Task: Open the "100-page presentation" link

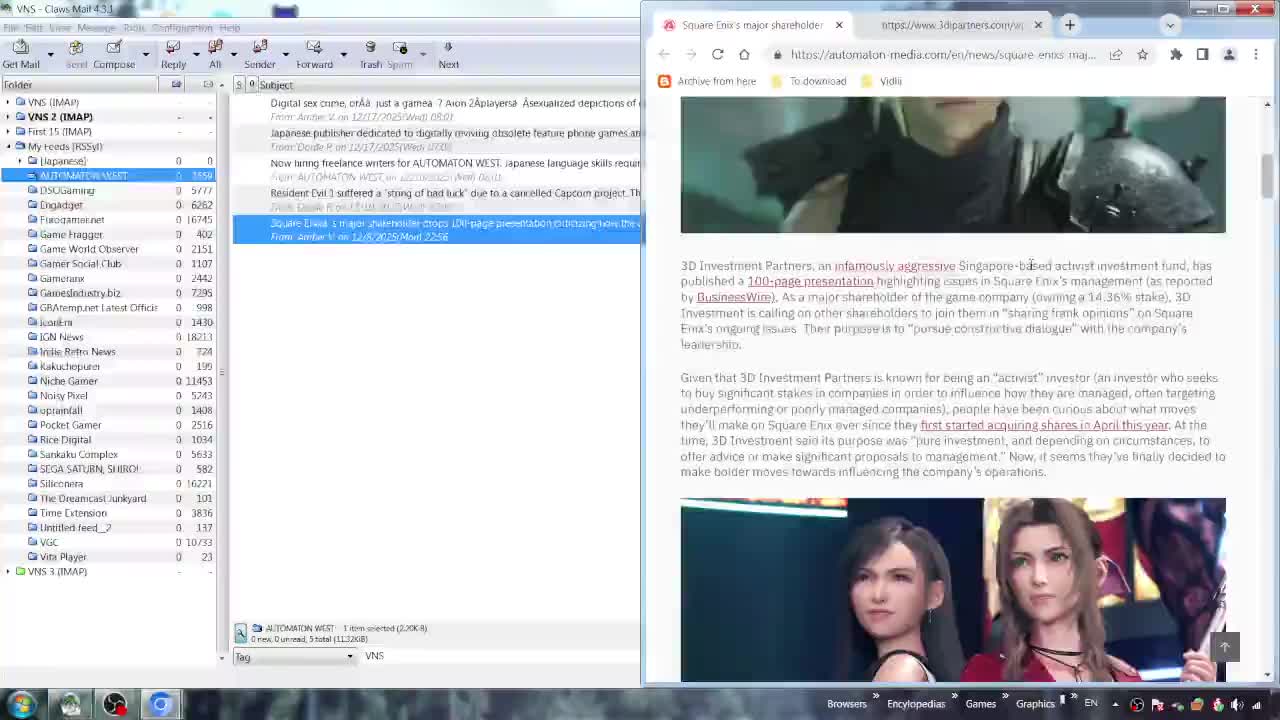Action: [x=810, y=281]
